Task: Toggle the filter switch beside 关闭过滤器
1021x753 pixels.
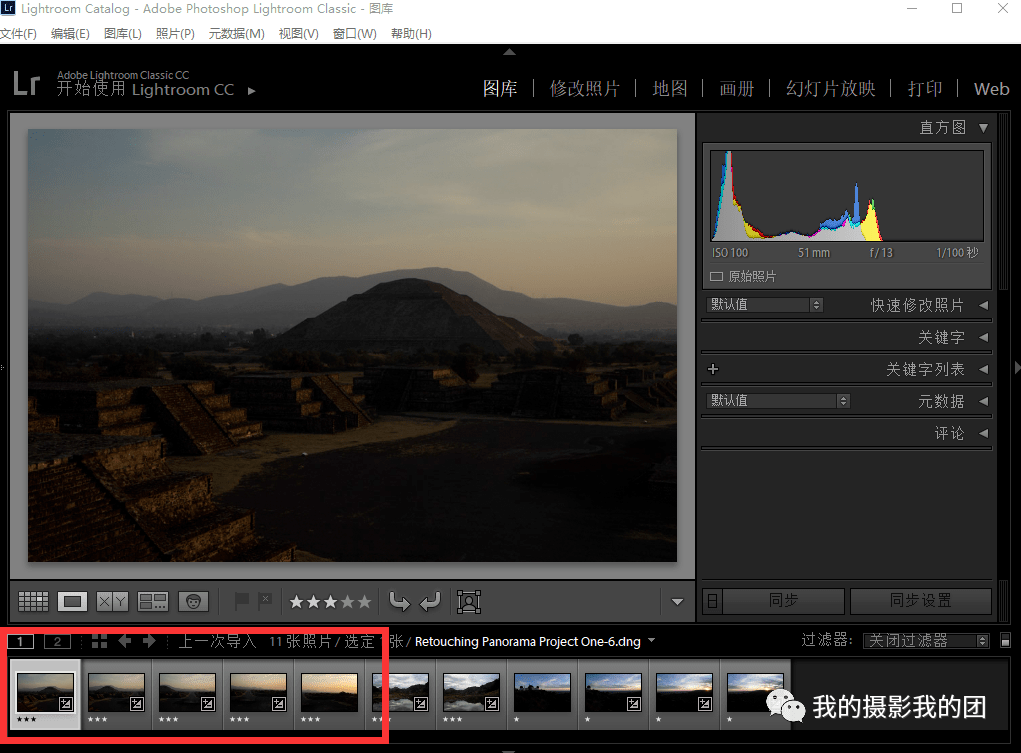Action: [x=1005, y=640]
